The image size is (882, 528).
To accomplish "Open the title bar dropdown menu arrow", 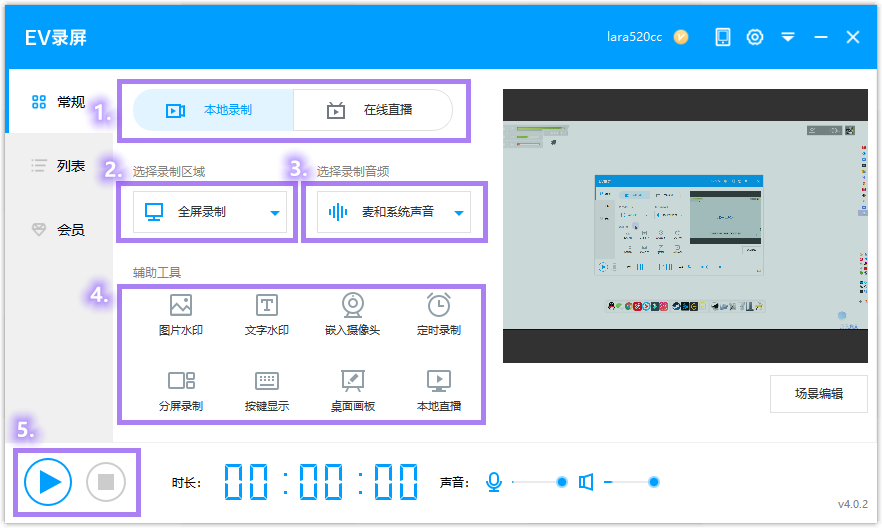I will tap(788, 37).
